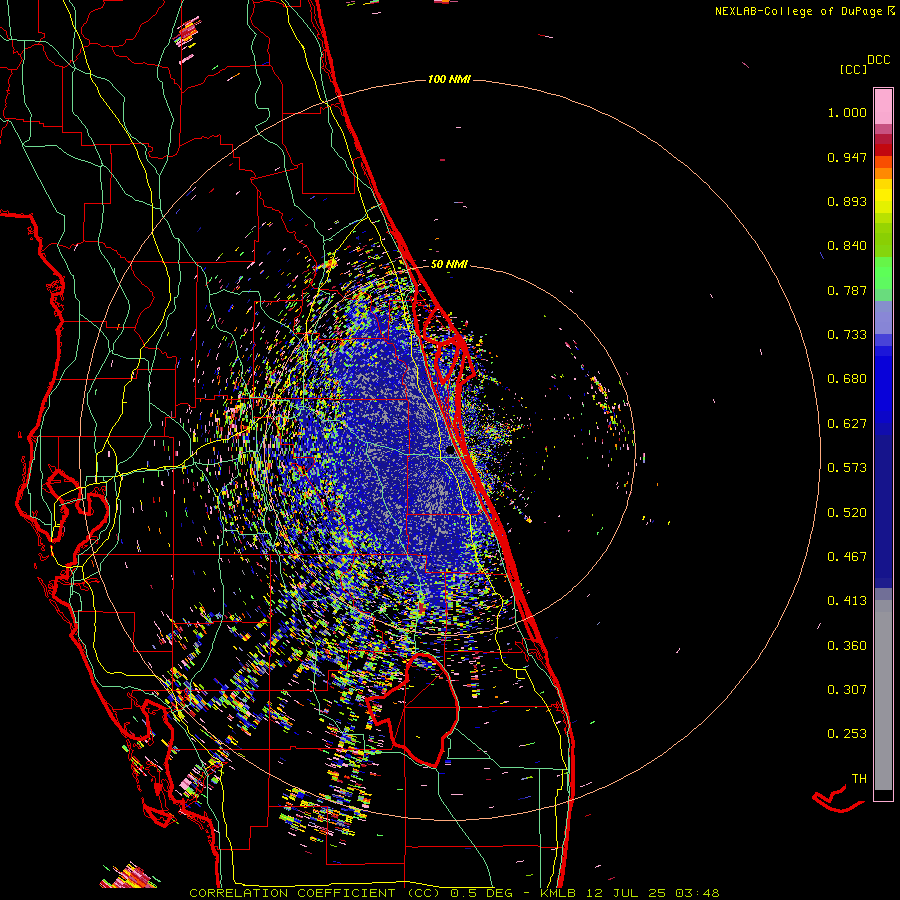
Task: Click the 12 JUL 25 date text
Action: (626, 893)
